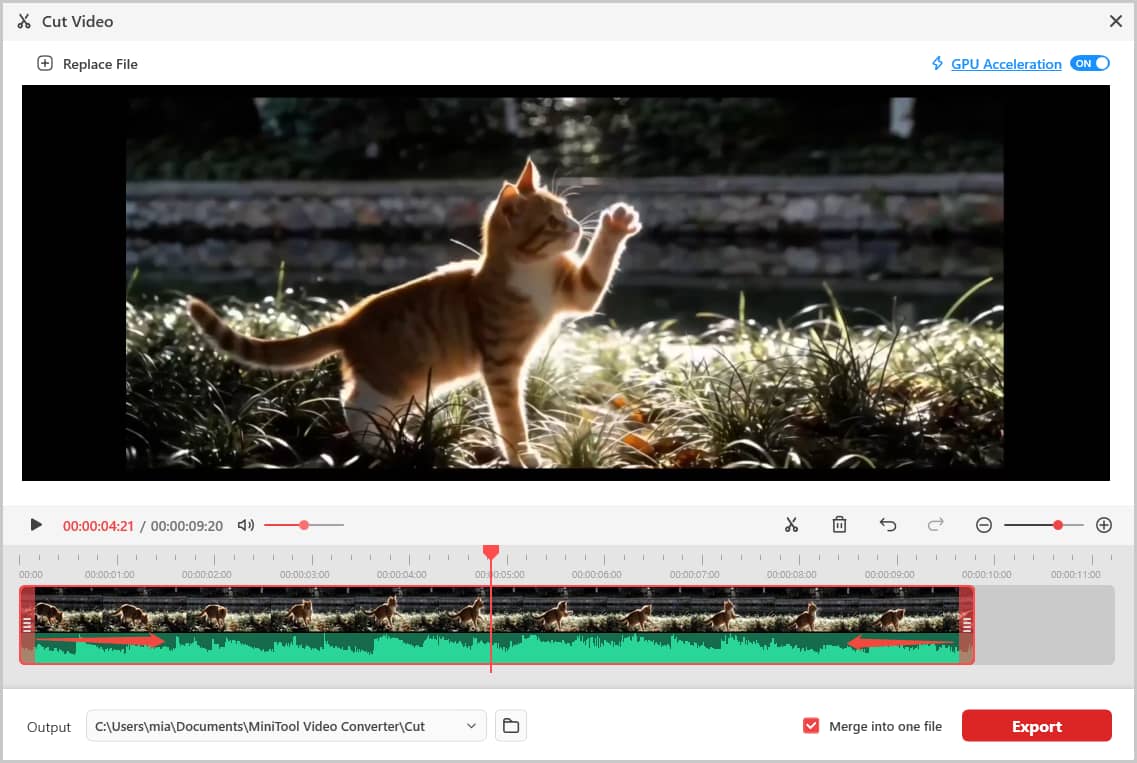Viewport: 1137px width, 763px height.
Task: Mute the audio with speaker icon
Action: (246, 525)
